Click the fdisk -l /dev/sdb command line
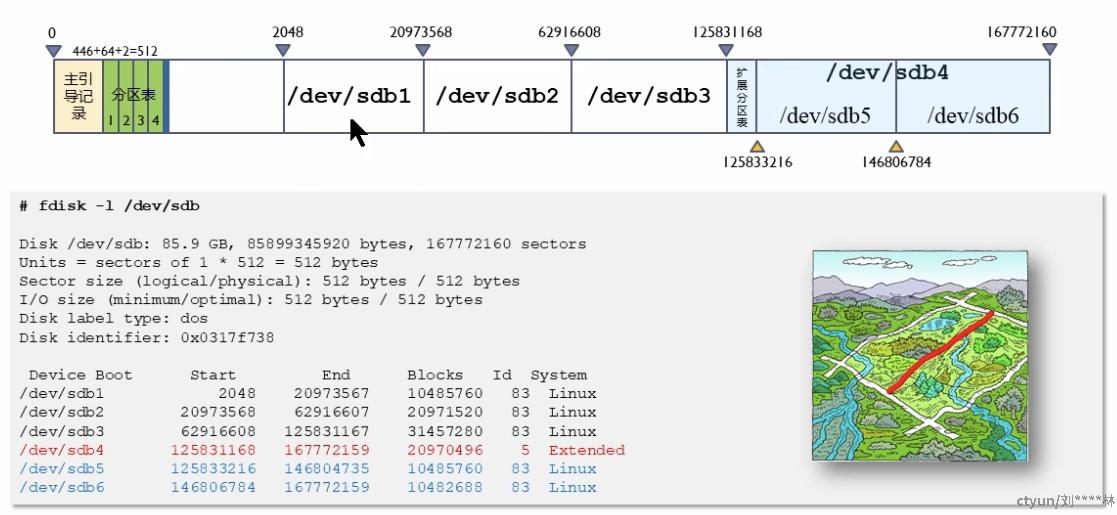 (110, 207)
